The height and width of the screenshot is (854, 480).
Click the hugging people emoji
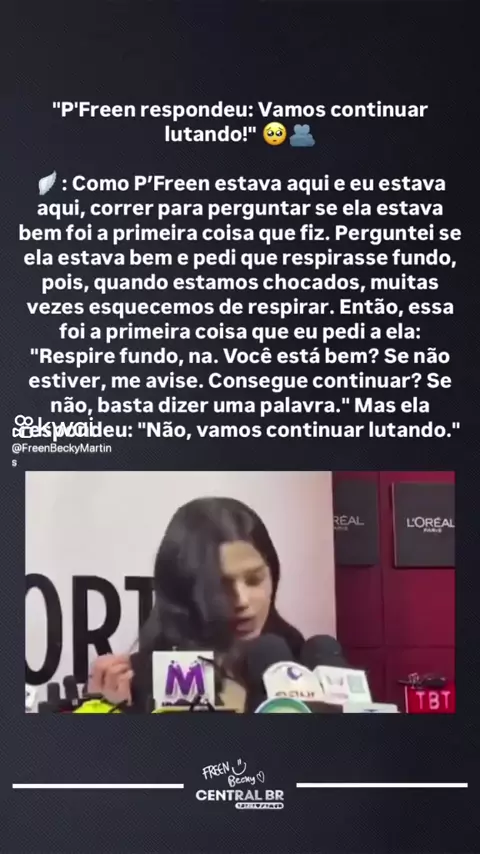coord(302,134)
